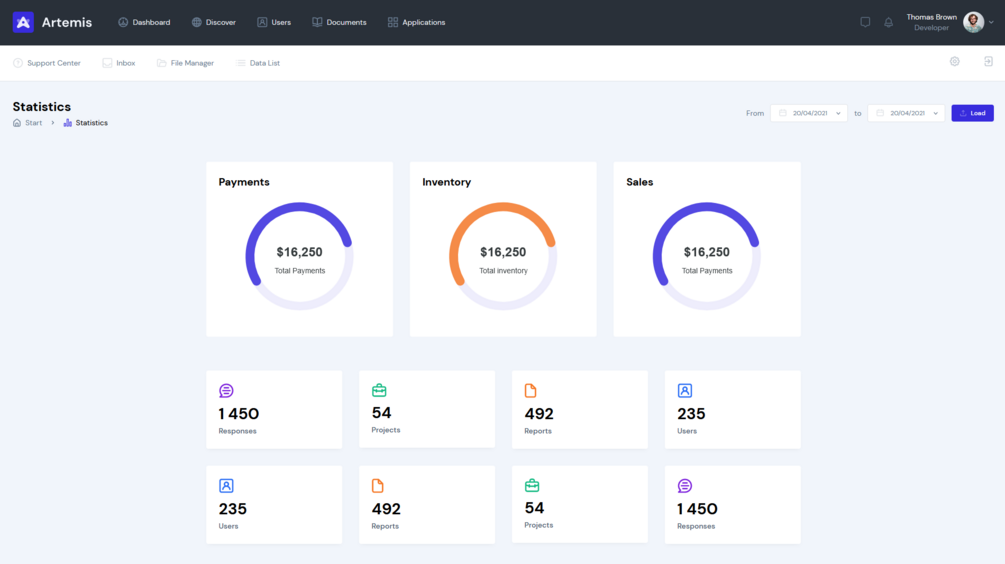Screen dimensions: 1005x564
Task: Open the Documents navigation item
Action: tap(339, 22)
